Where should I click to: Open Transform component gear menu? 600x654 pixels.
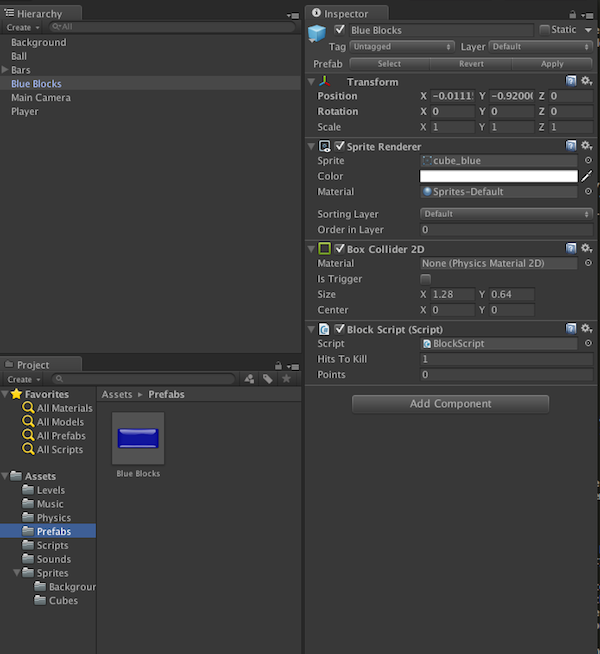[587, 81]
